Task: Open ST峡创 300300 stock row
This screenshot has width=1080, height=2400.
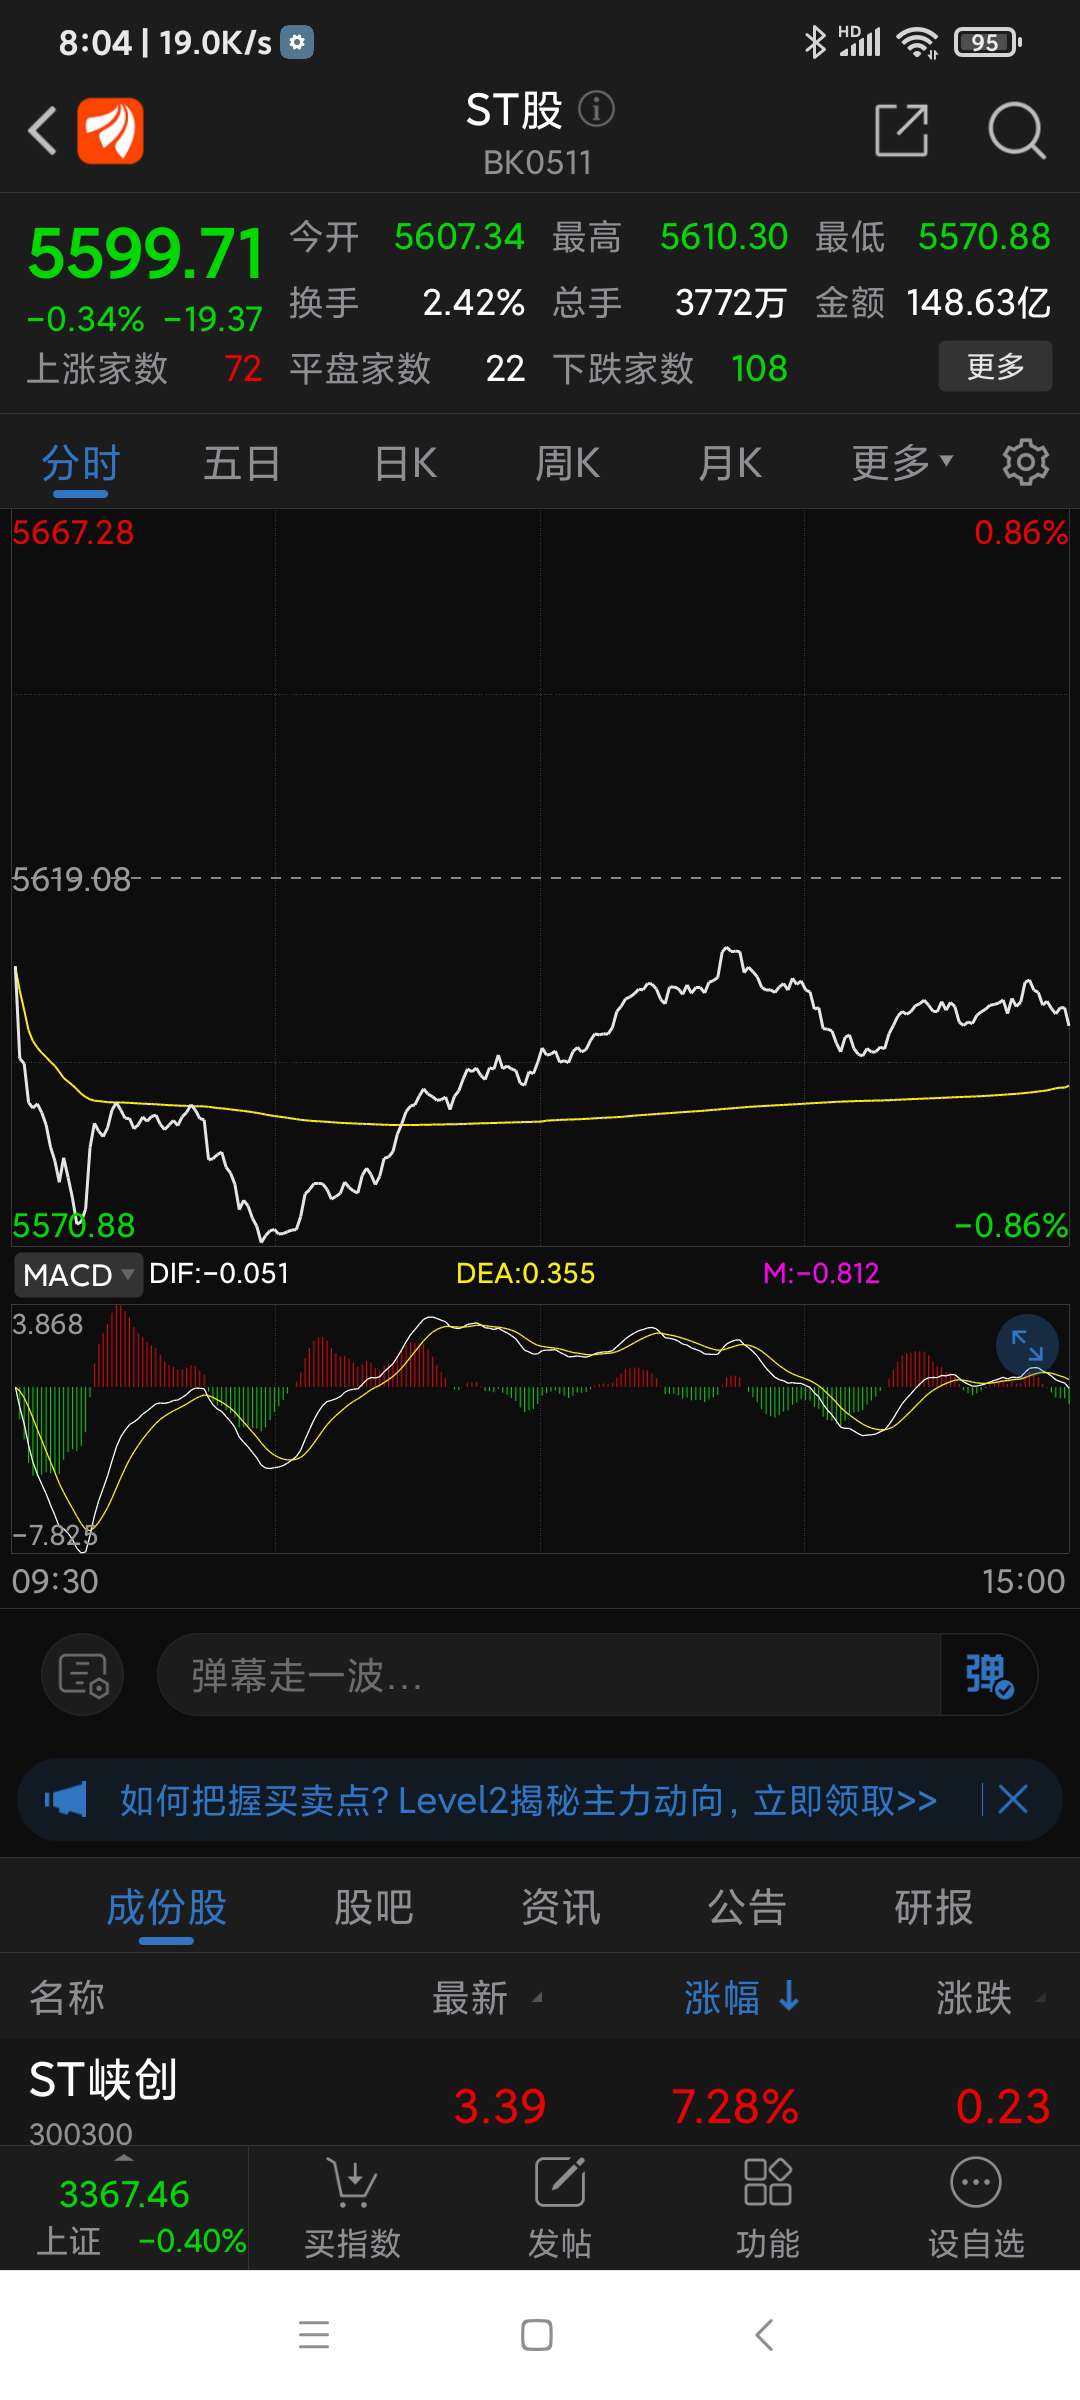Action: 540,2092
